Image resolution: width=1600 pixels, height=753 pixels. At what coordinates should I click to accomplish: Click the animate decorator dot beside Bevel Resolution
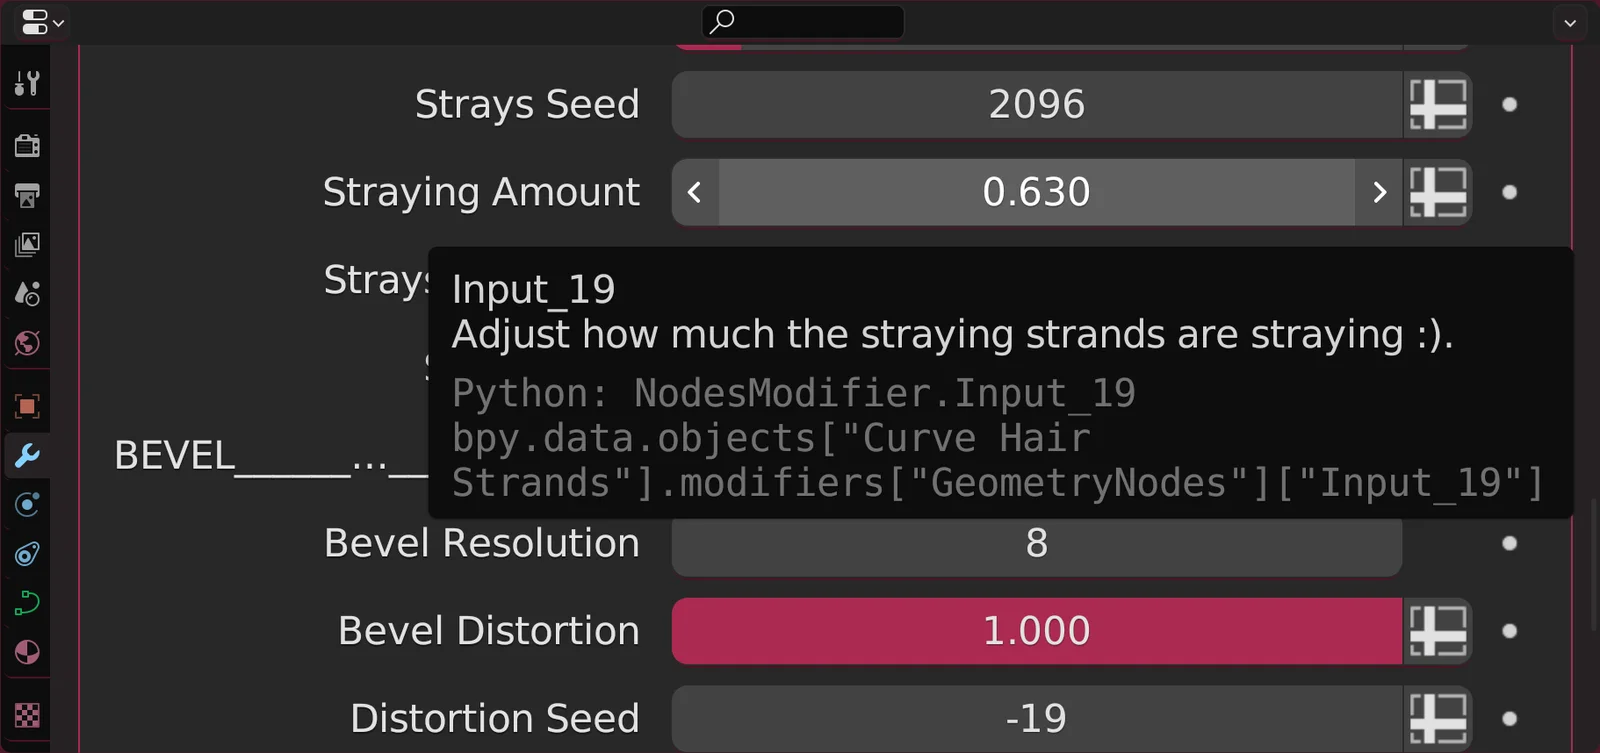pyautogui.click(x=1510, y=544)
